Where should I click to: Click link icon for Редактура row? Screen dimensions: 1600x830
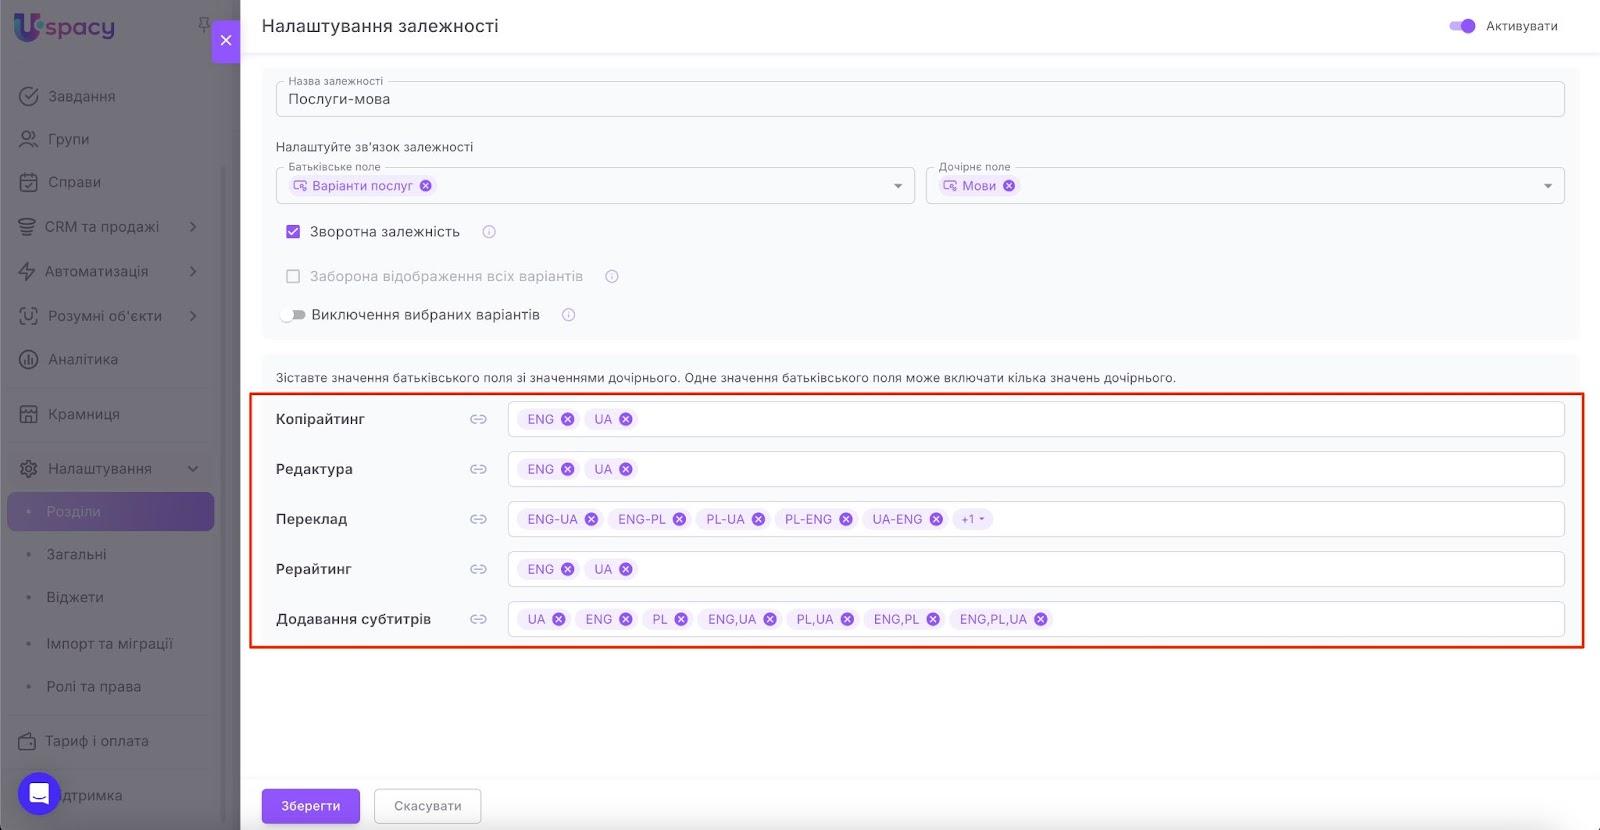[478, 469]
